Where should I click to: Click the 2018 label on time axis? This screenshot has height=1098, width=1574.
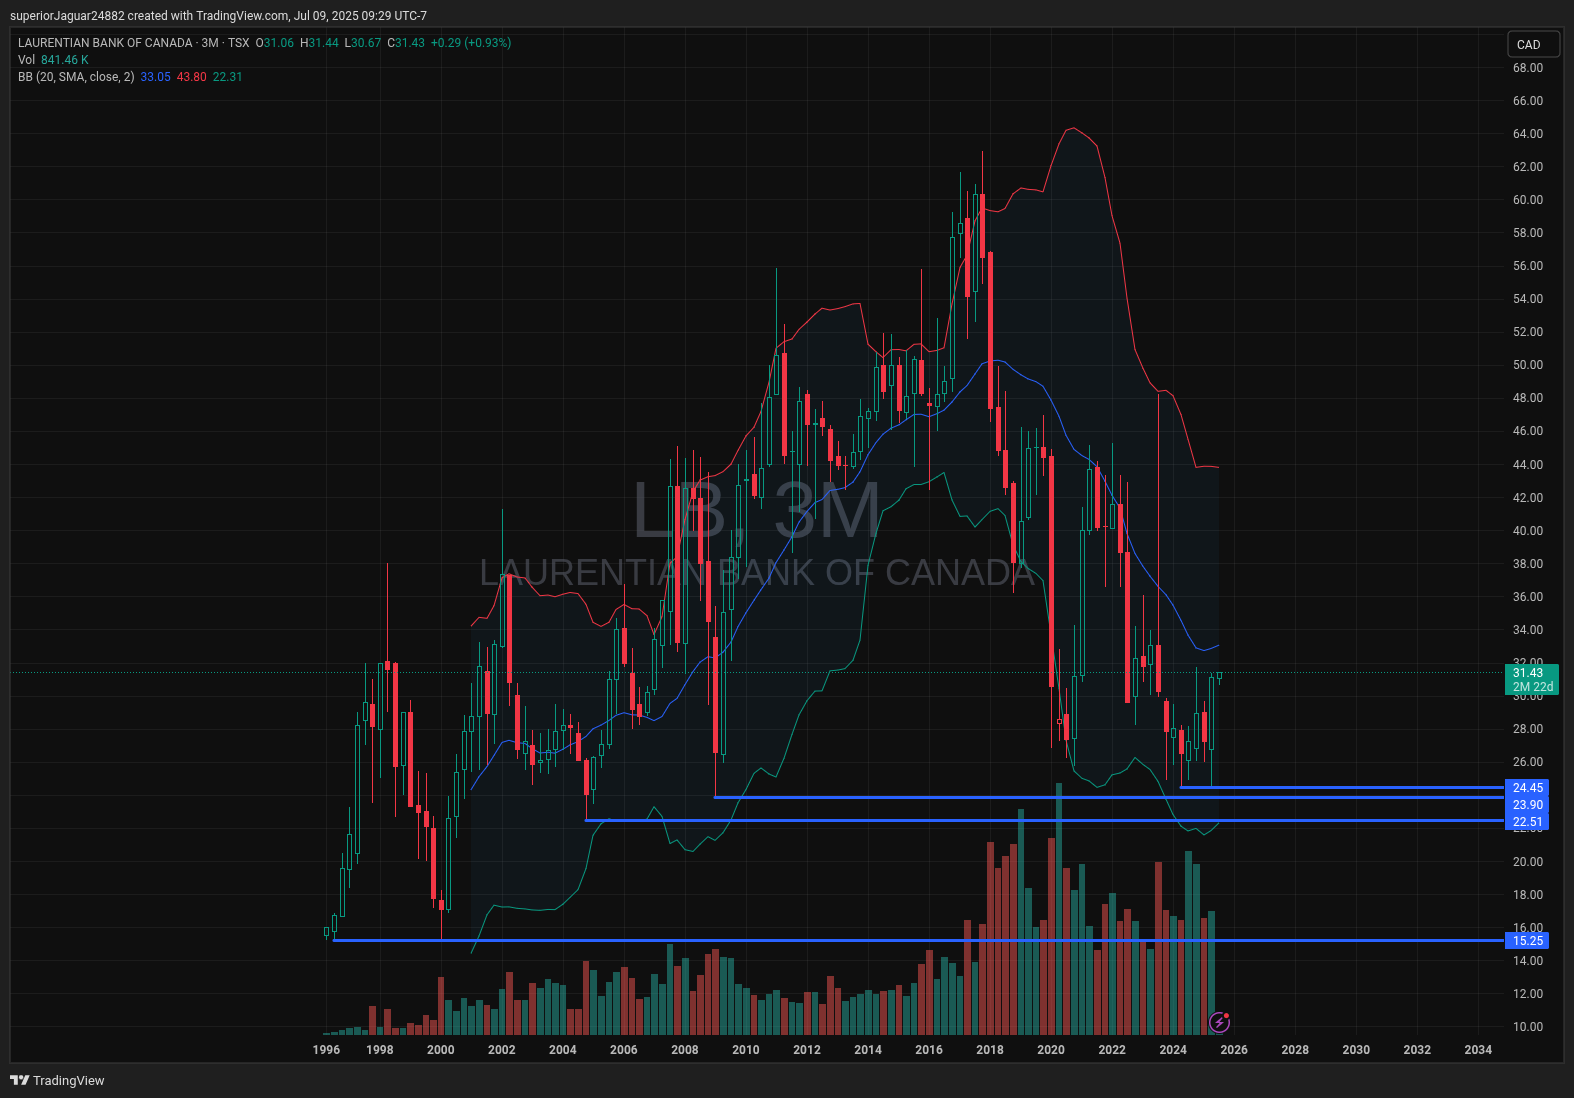990,1050
